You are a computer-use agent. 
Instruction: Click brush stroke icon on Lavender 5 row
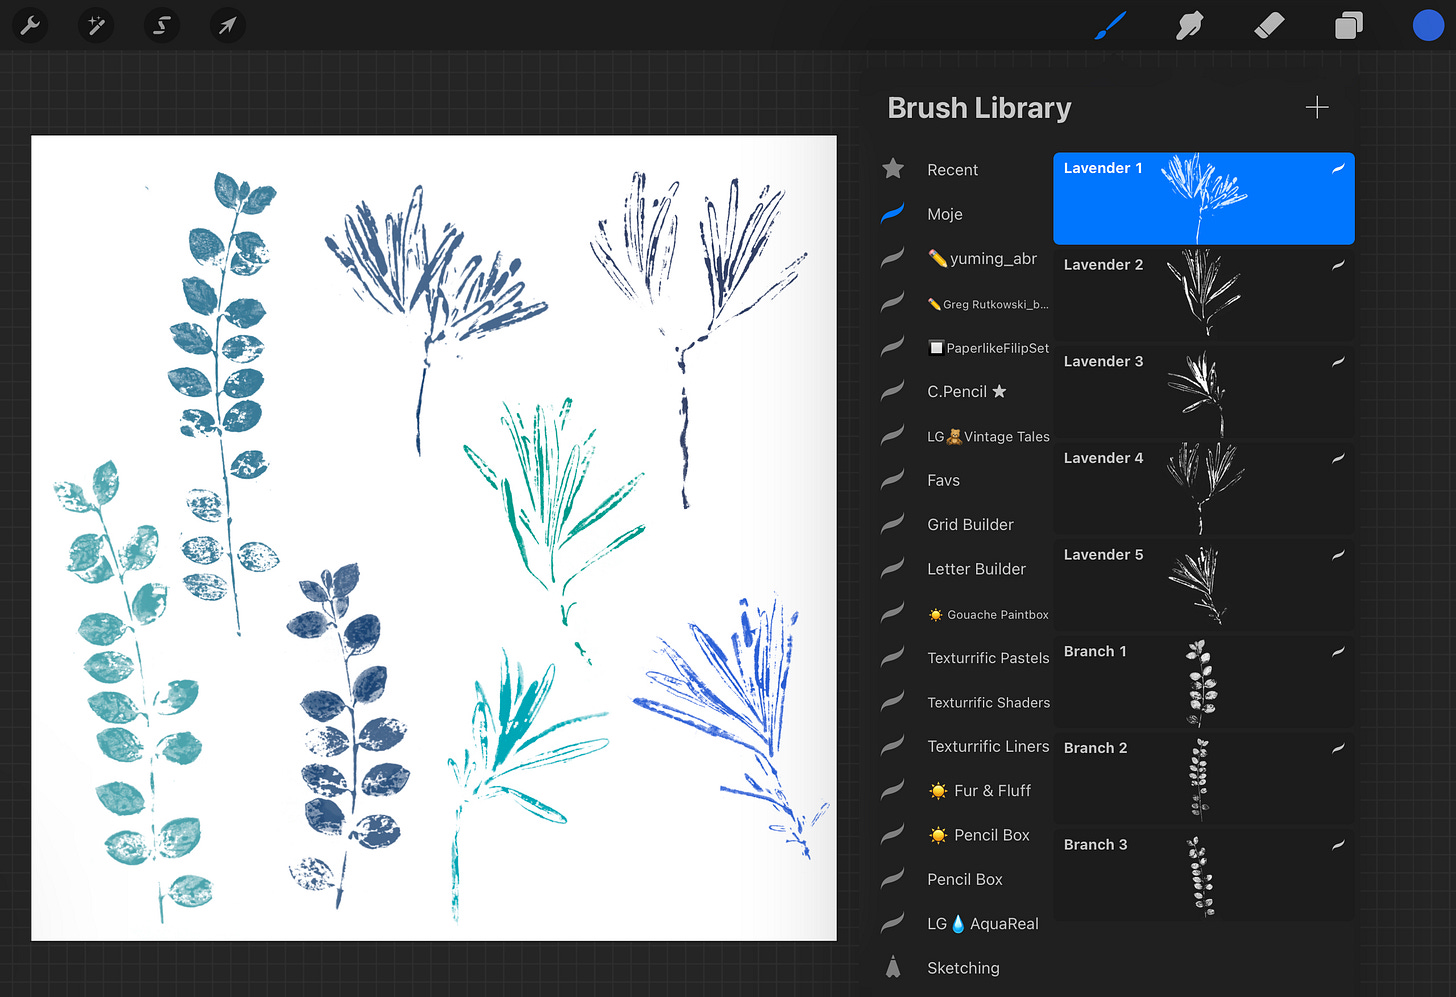(1338, 555)
